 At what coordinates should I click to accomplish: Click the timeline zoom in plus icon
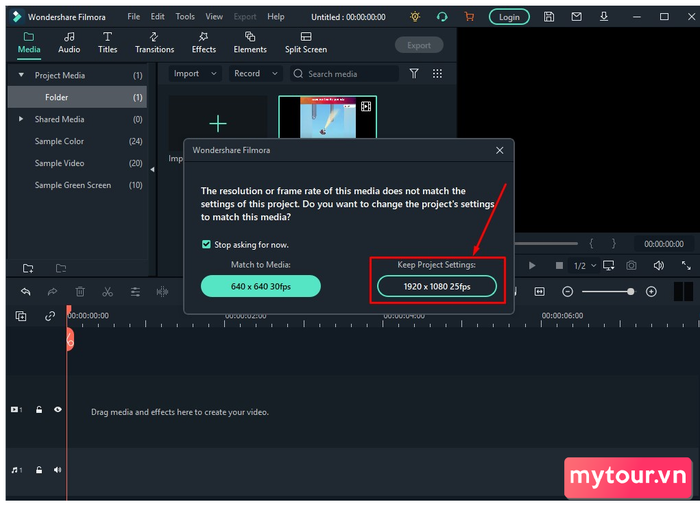click(651, 292)
